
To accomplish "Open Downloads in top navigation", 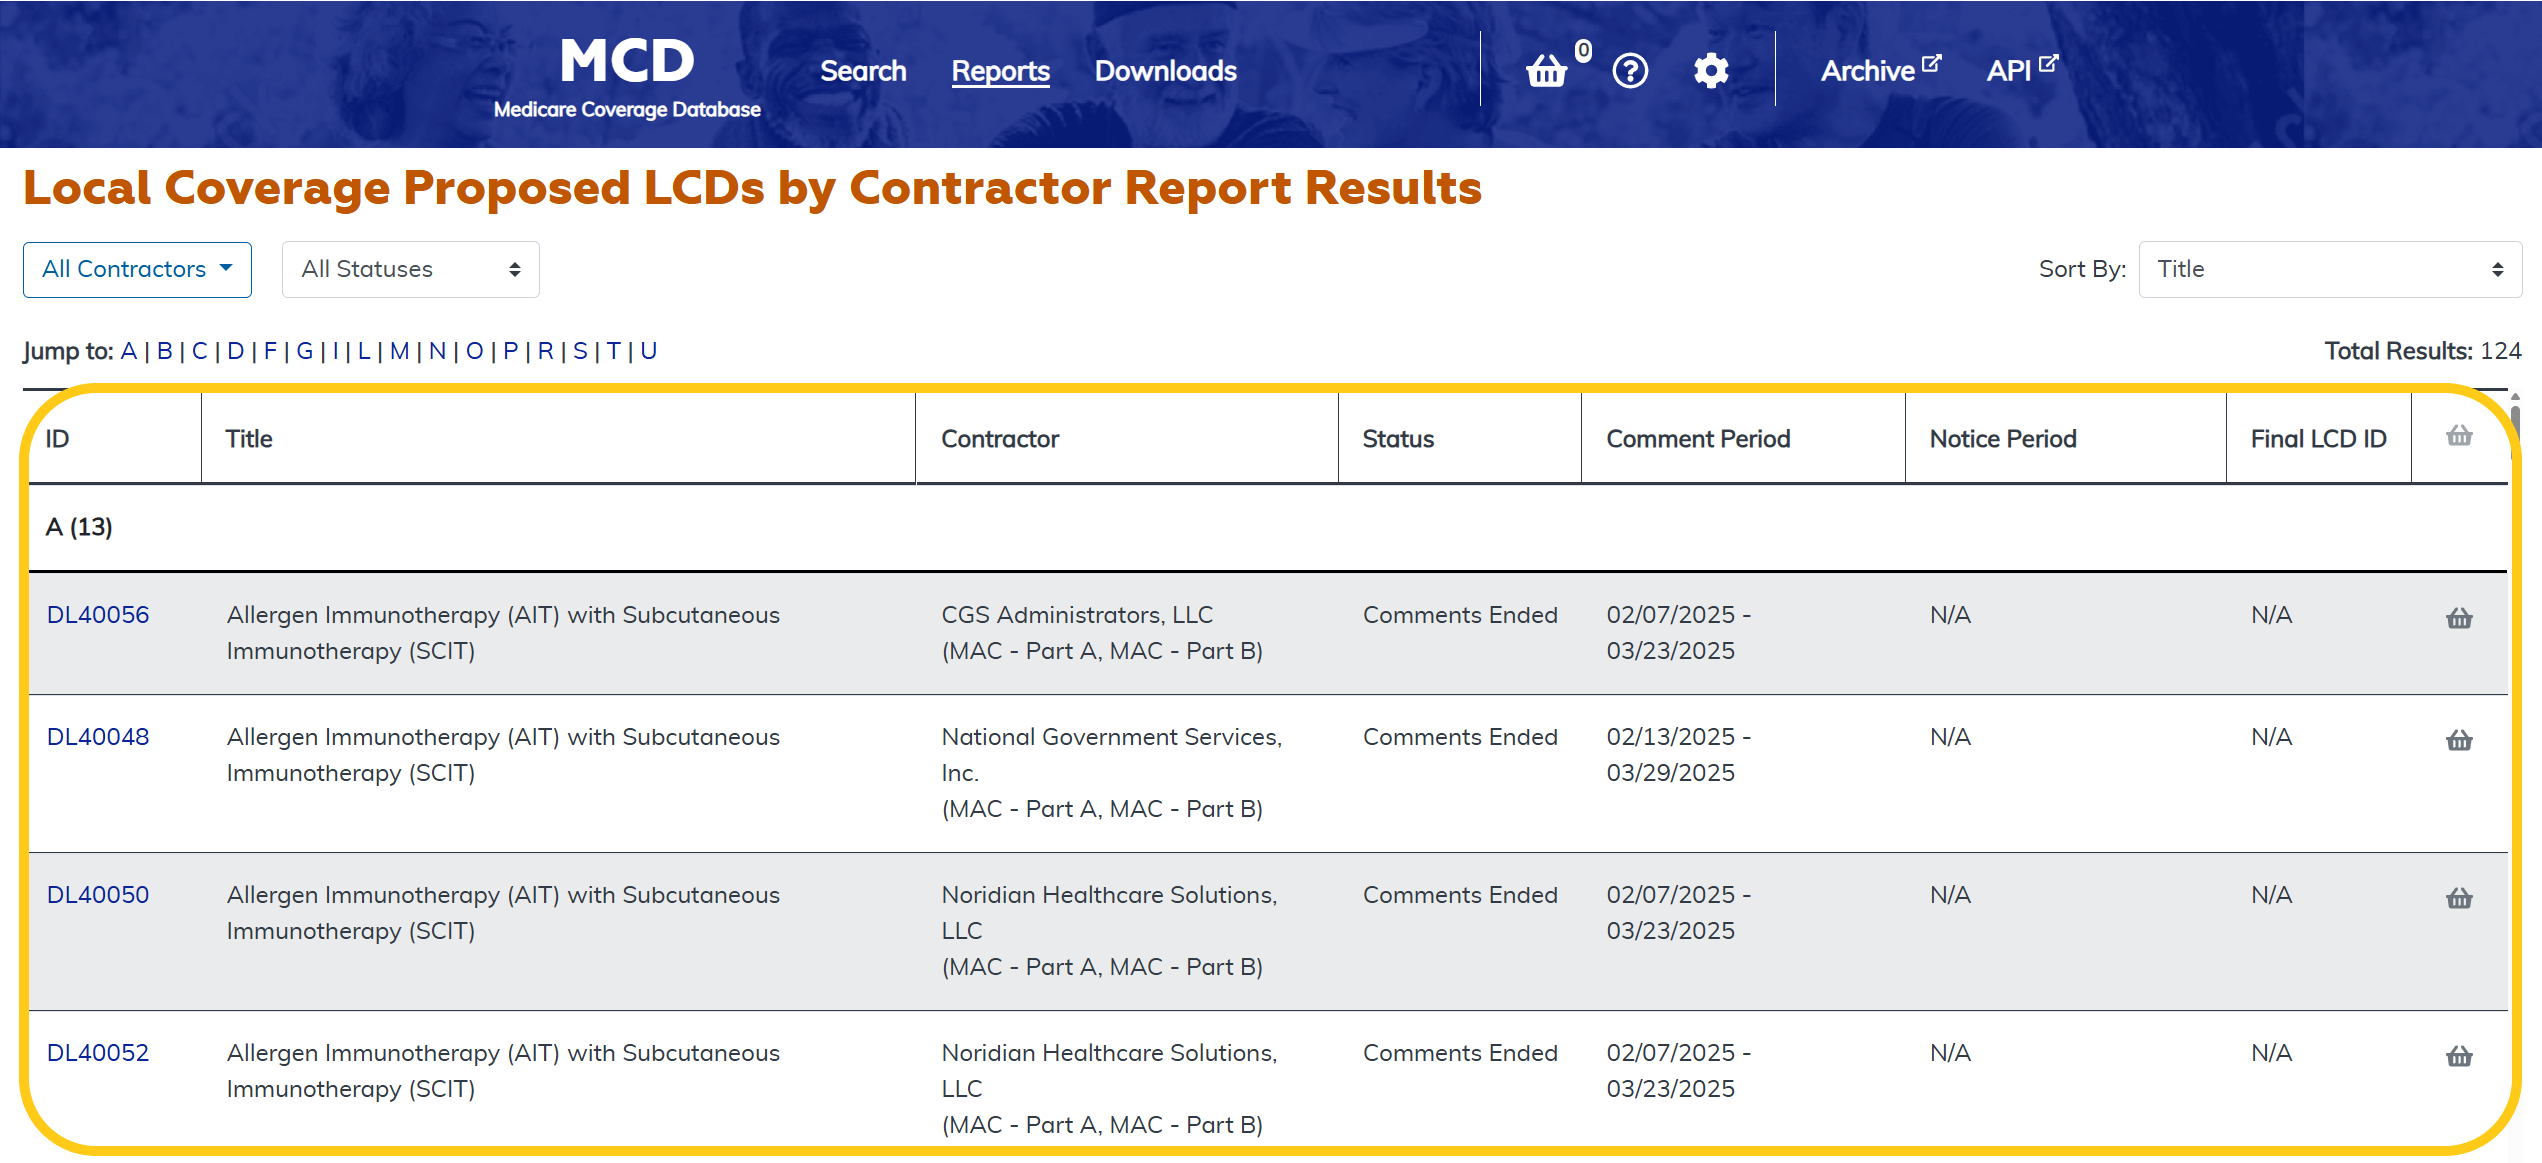I will (1165, 71).
